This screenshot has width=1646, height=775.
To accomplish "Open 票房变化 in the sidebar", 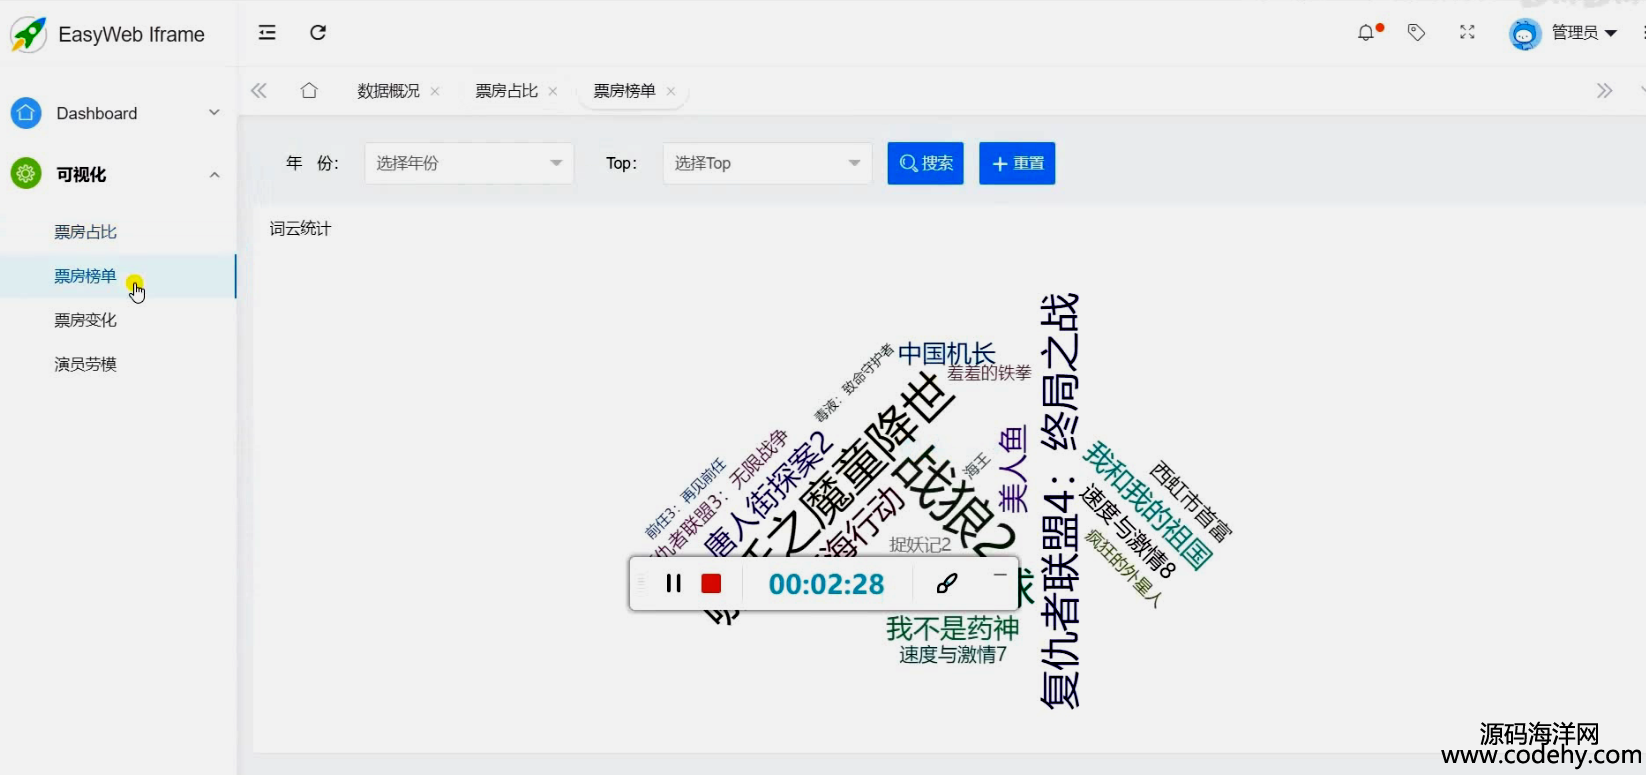I will coord(86,320).
